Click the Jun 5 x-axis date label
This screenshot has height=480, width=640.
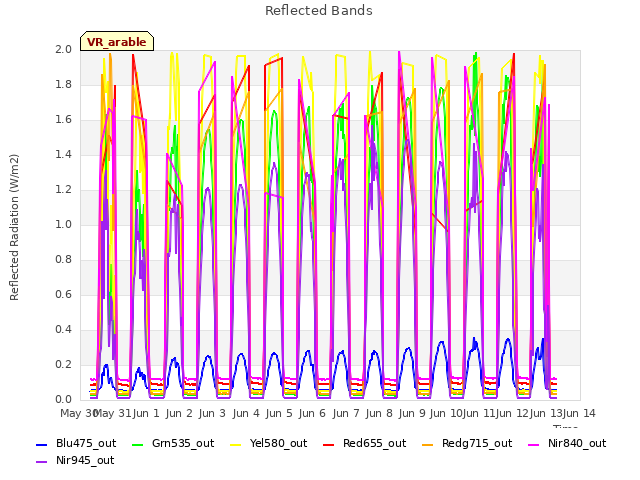tap(279, 413)
